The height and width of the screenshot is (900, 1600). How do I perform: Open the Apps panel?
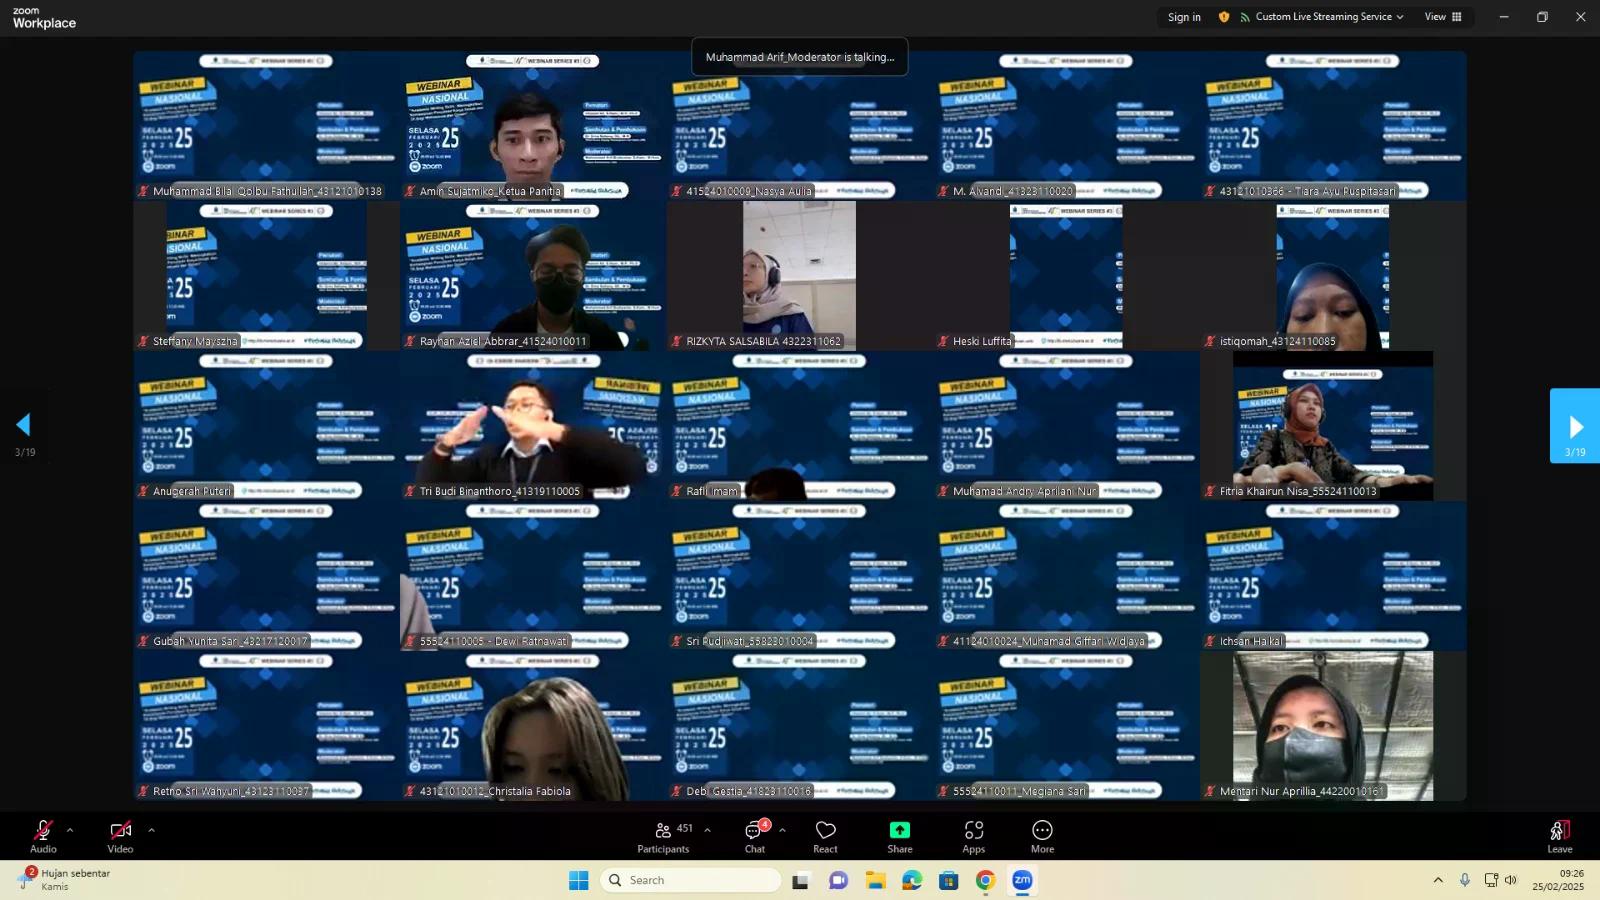(x=973, y=836)
